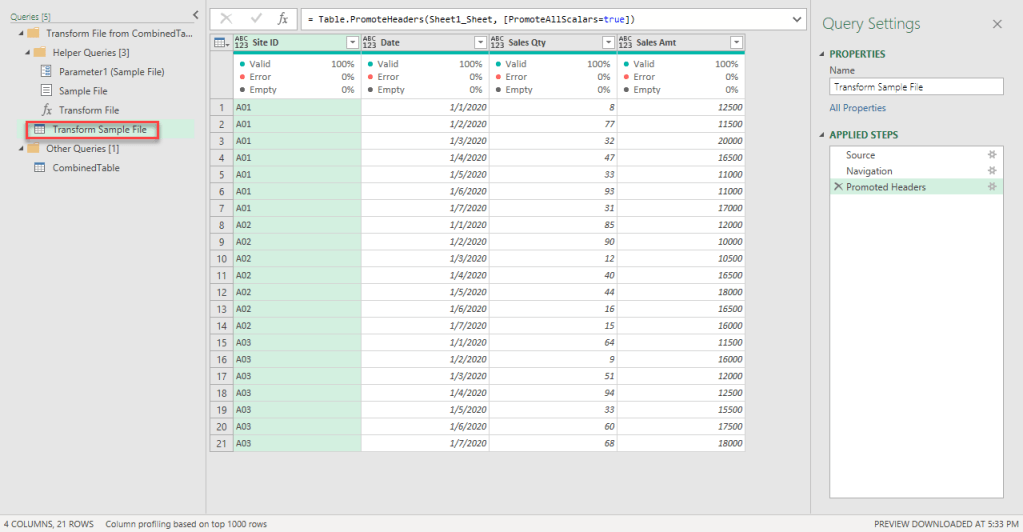
Task: Open gear settings for Promoted Headers step
Action: click(x=992, y=187)
